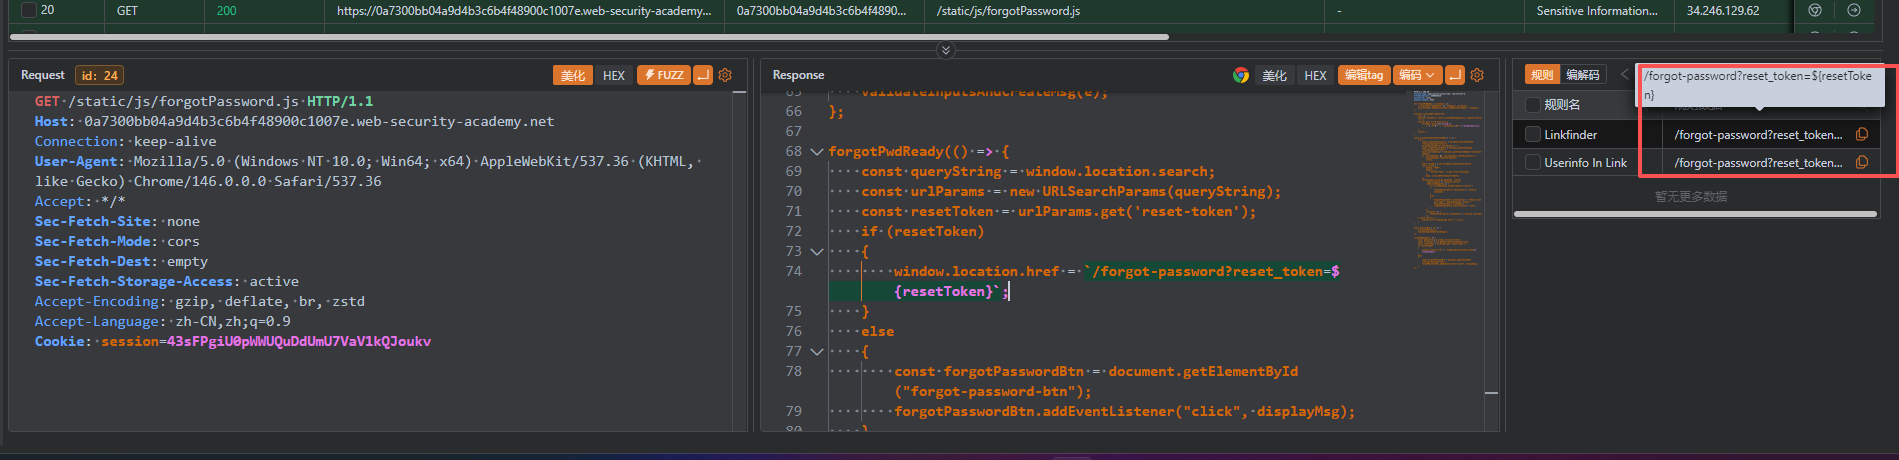Copy the Userinfo In Link rule data
Screen dimensions: 1899x460
tap(1862, 162)
